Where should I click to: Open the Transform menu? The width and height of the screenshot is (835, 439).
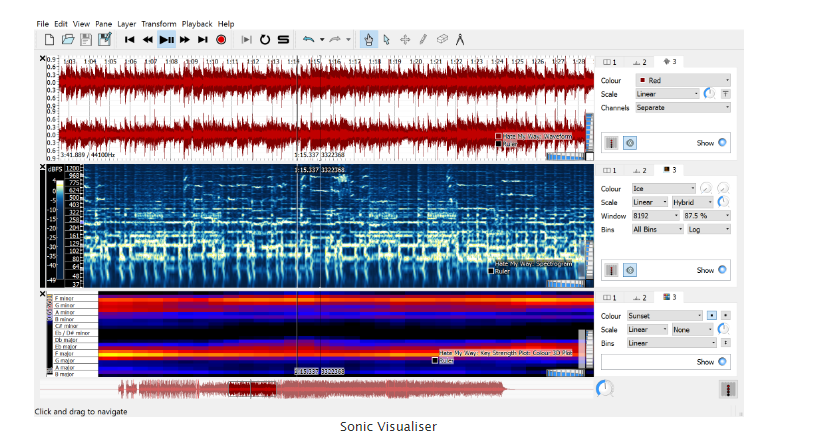pyautogui.click(x=159, y=24)
